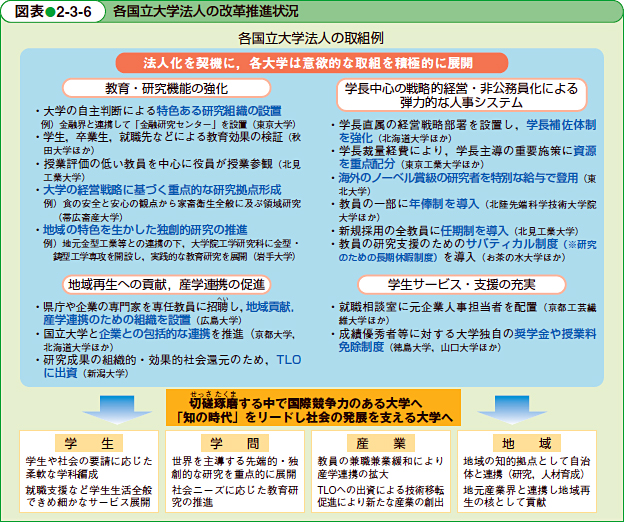Click the example mentioning 岩手大学

pos(171,250)
